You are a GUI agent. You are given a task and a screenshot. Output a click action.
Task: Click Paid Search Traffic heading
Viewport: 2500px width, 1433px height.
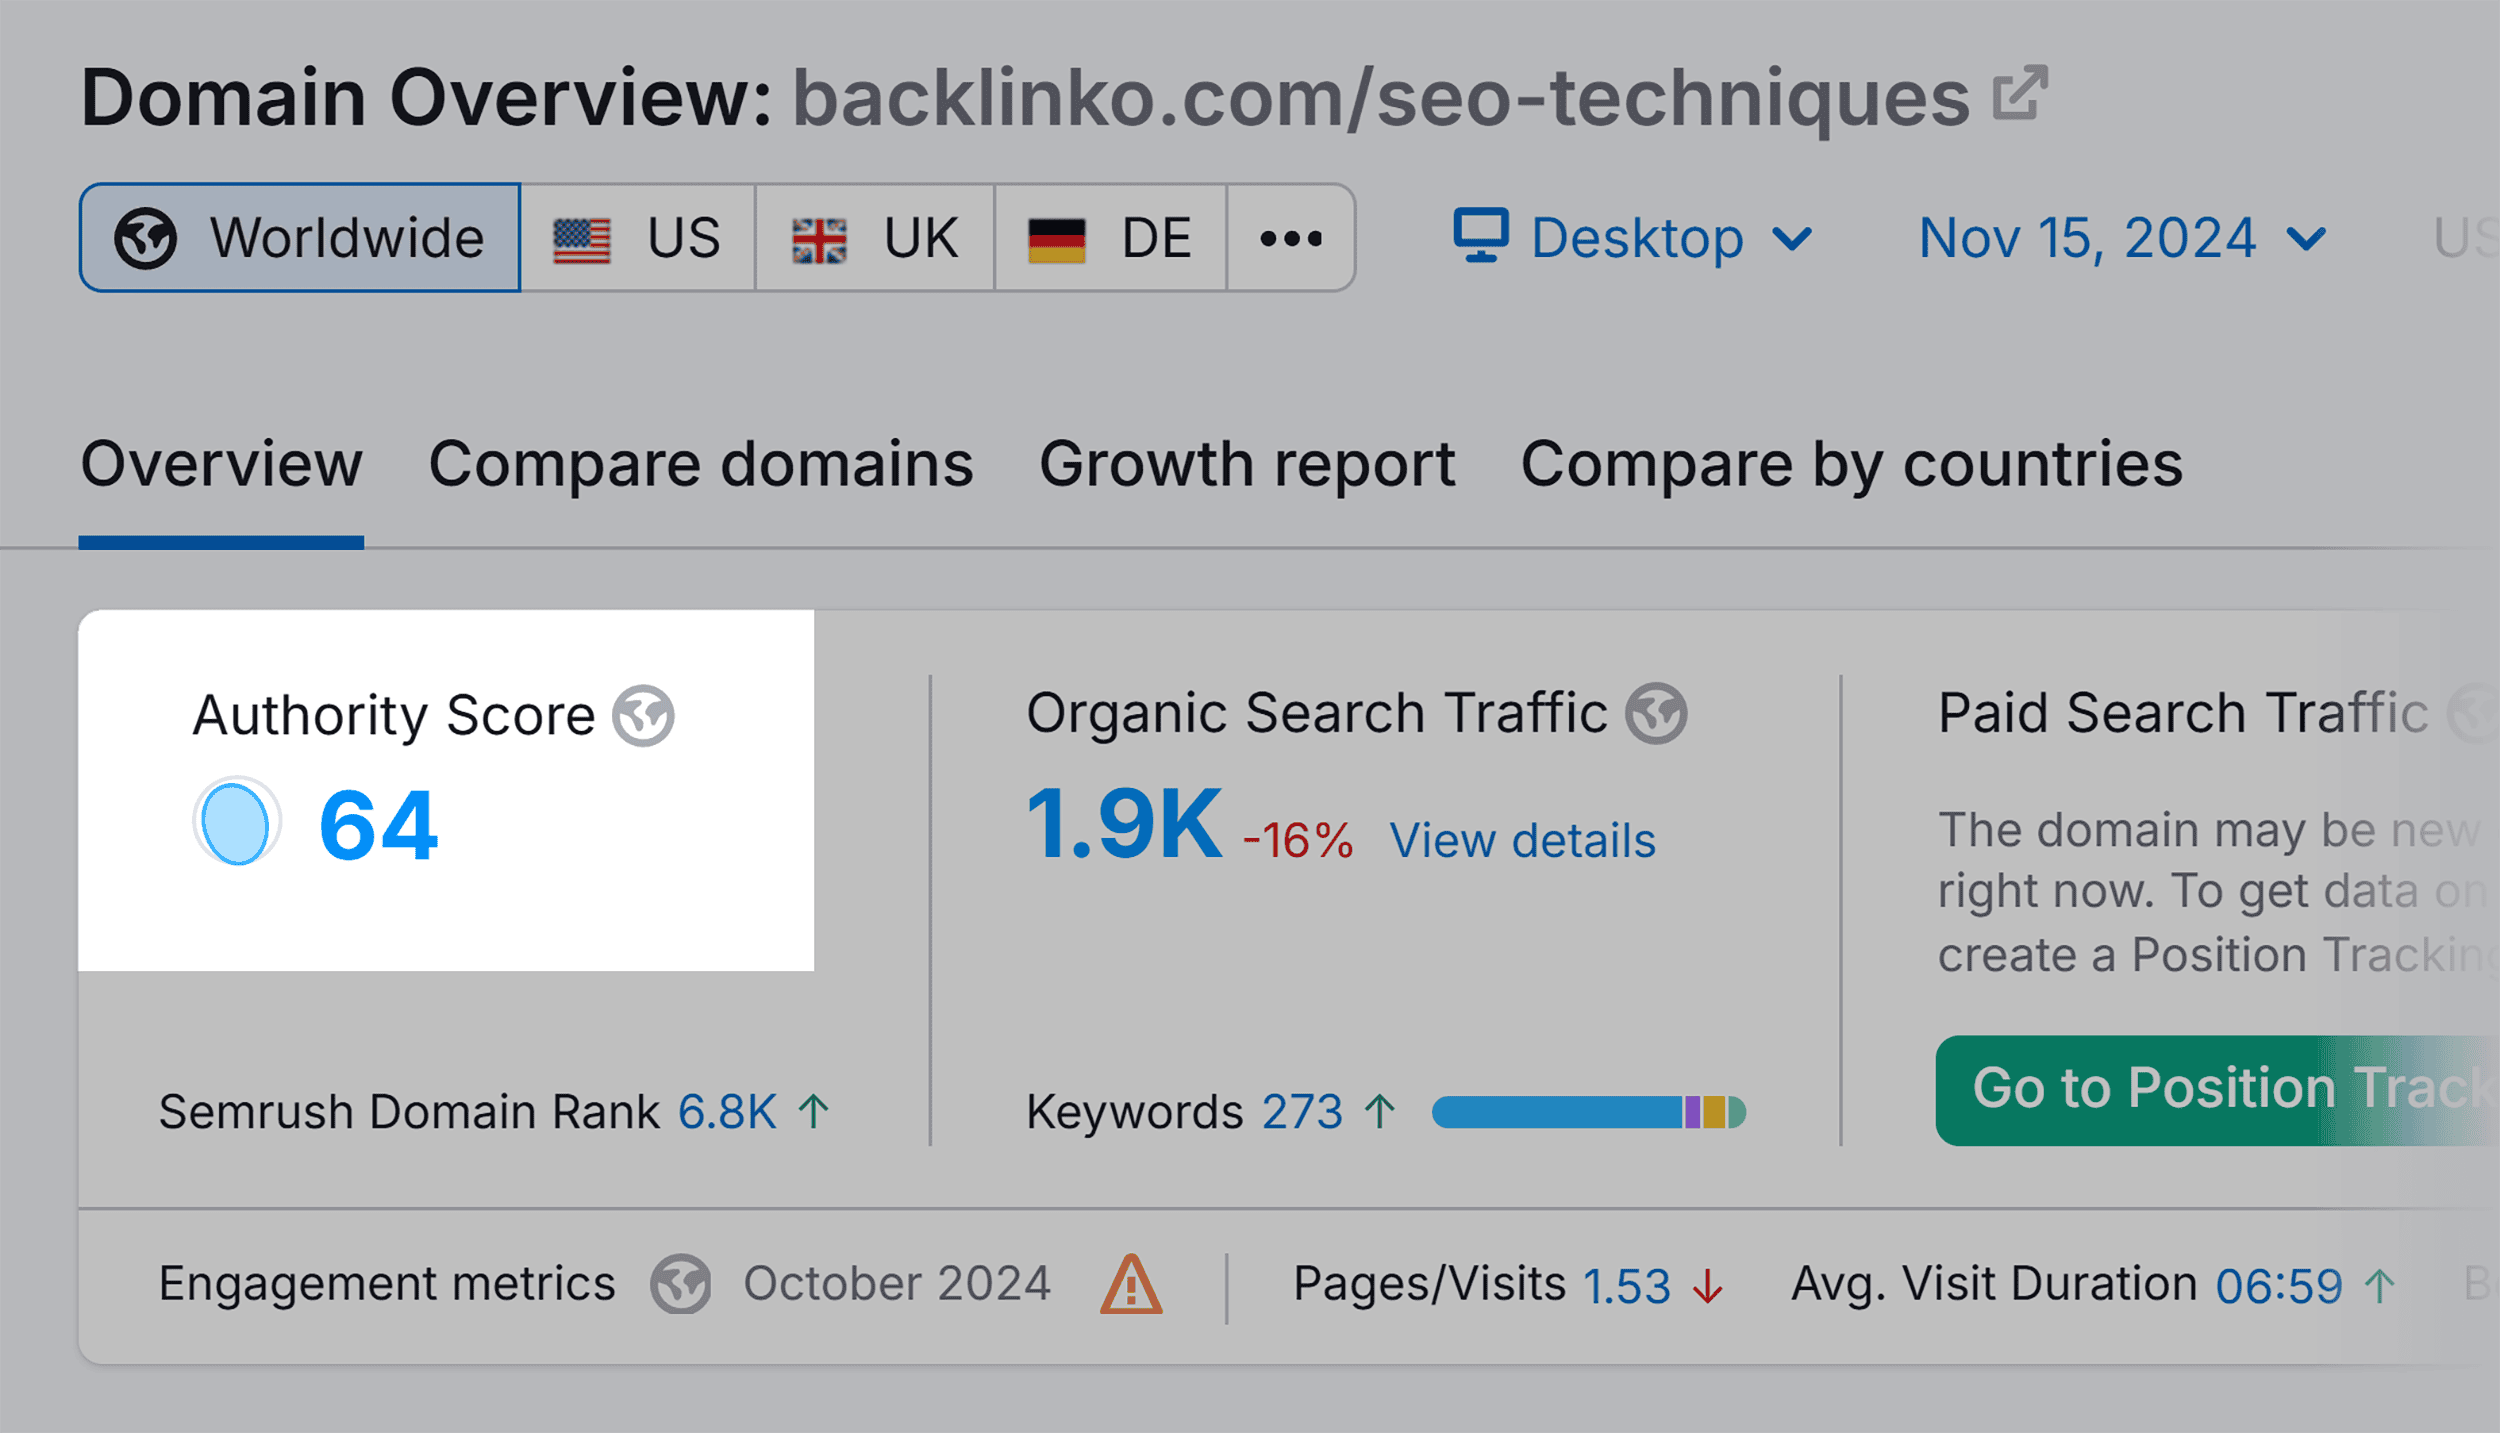[x=2183, y=713]
